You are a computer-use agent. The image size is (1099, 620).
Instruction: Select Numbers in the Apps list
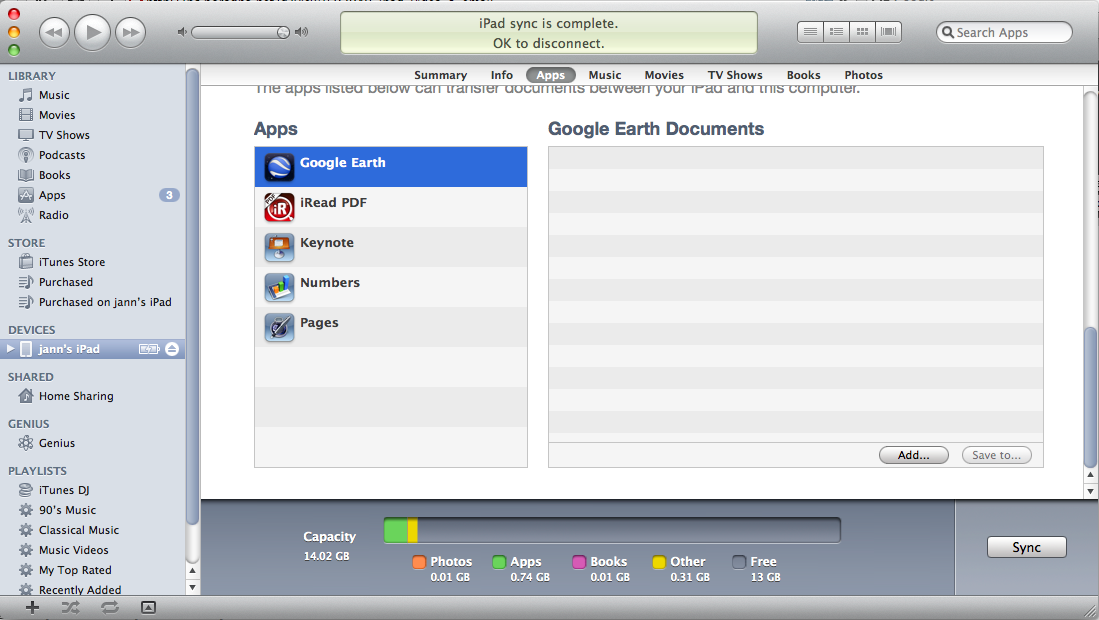(x=390, y=287)
